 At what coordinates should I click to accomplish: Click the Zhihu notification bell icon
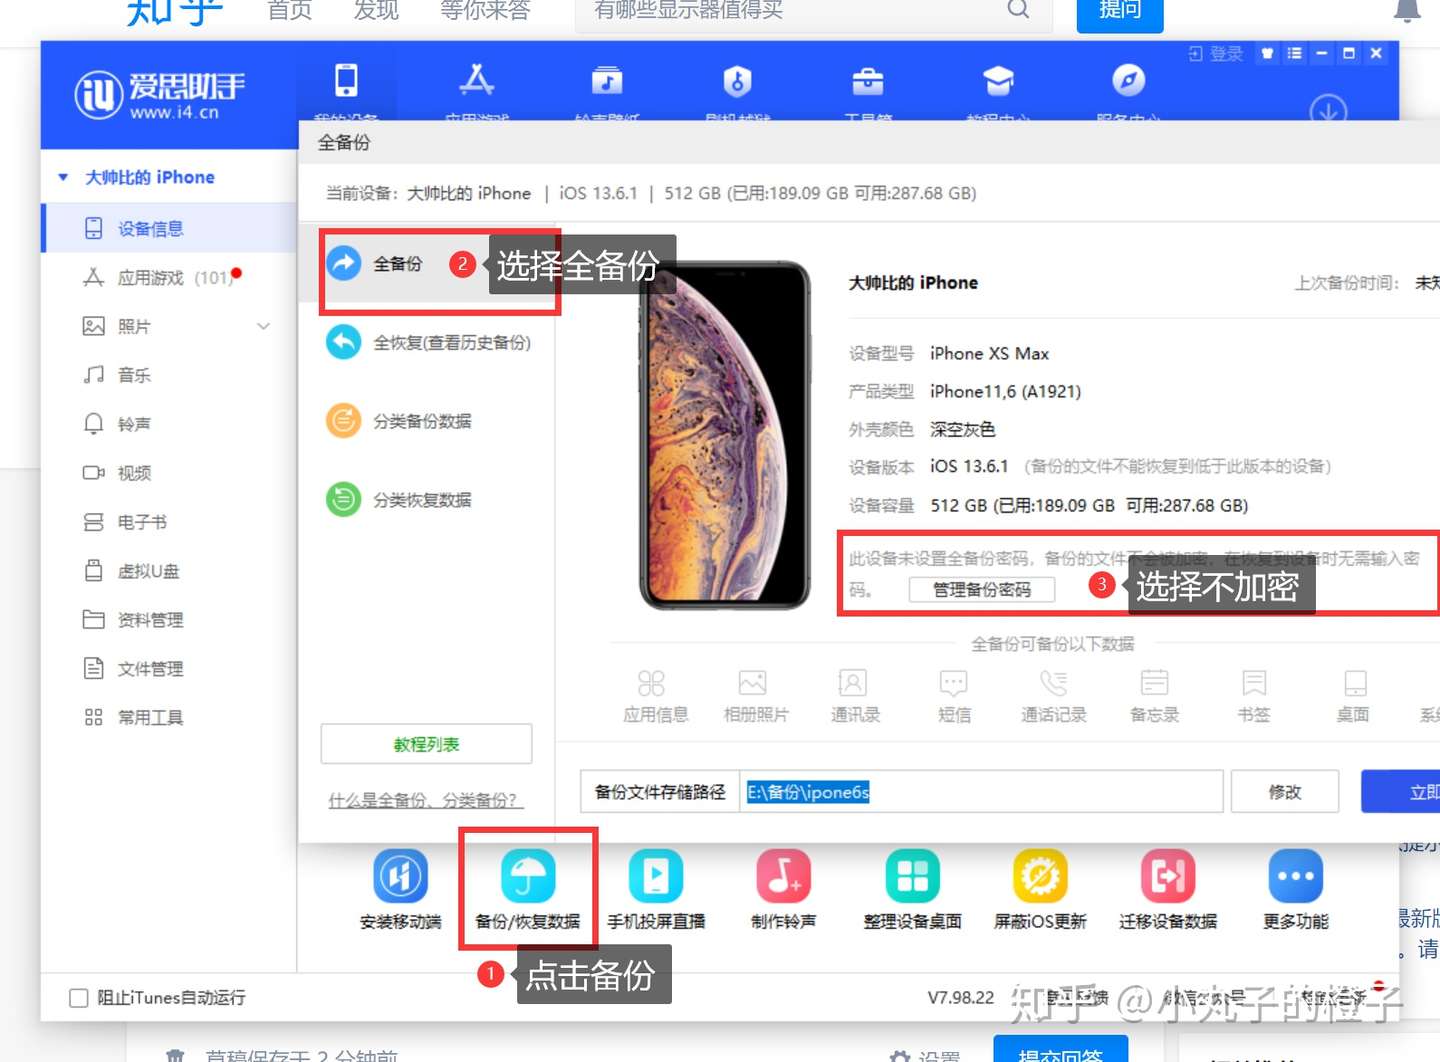click(x=1407, y=10)
